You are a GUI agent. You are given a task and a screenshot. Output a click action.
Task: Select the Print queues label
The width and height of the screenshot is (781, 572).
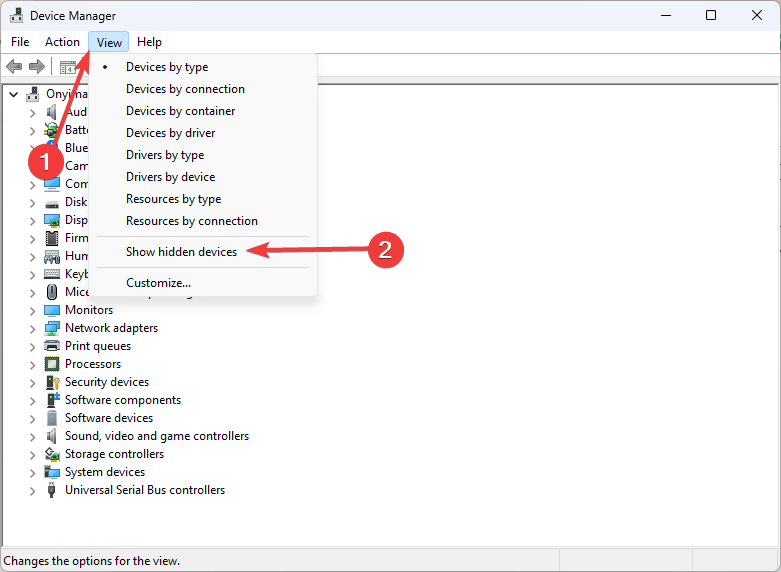tap(98, 346)
